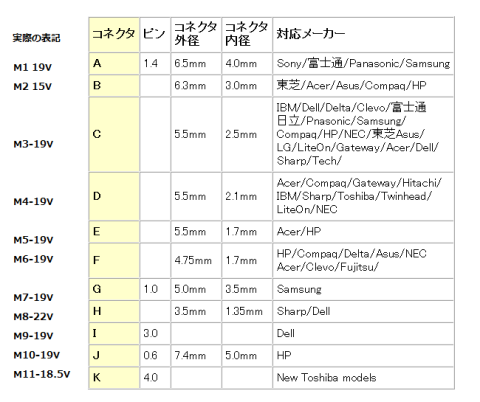Click the HP maker cell in row J

(x=363, y=356)
